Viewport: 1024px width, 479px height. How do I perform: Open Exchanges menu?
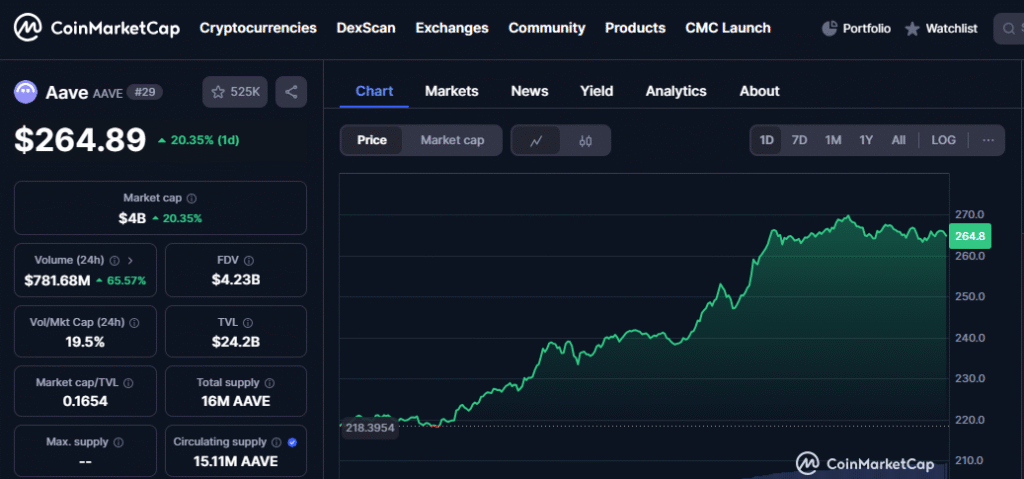[452, 28]
